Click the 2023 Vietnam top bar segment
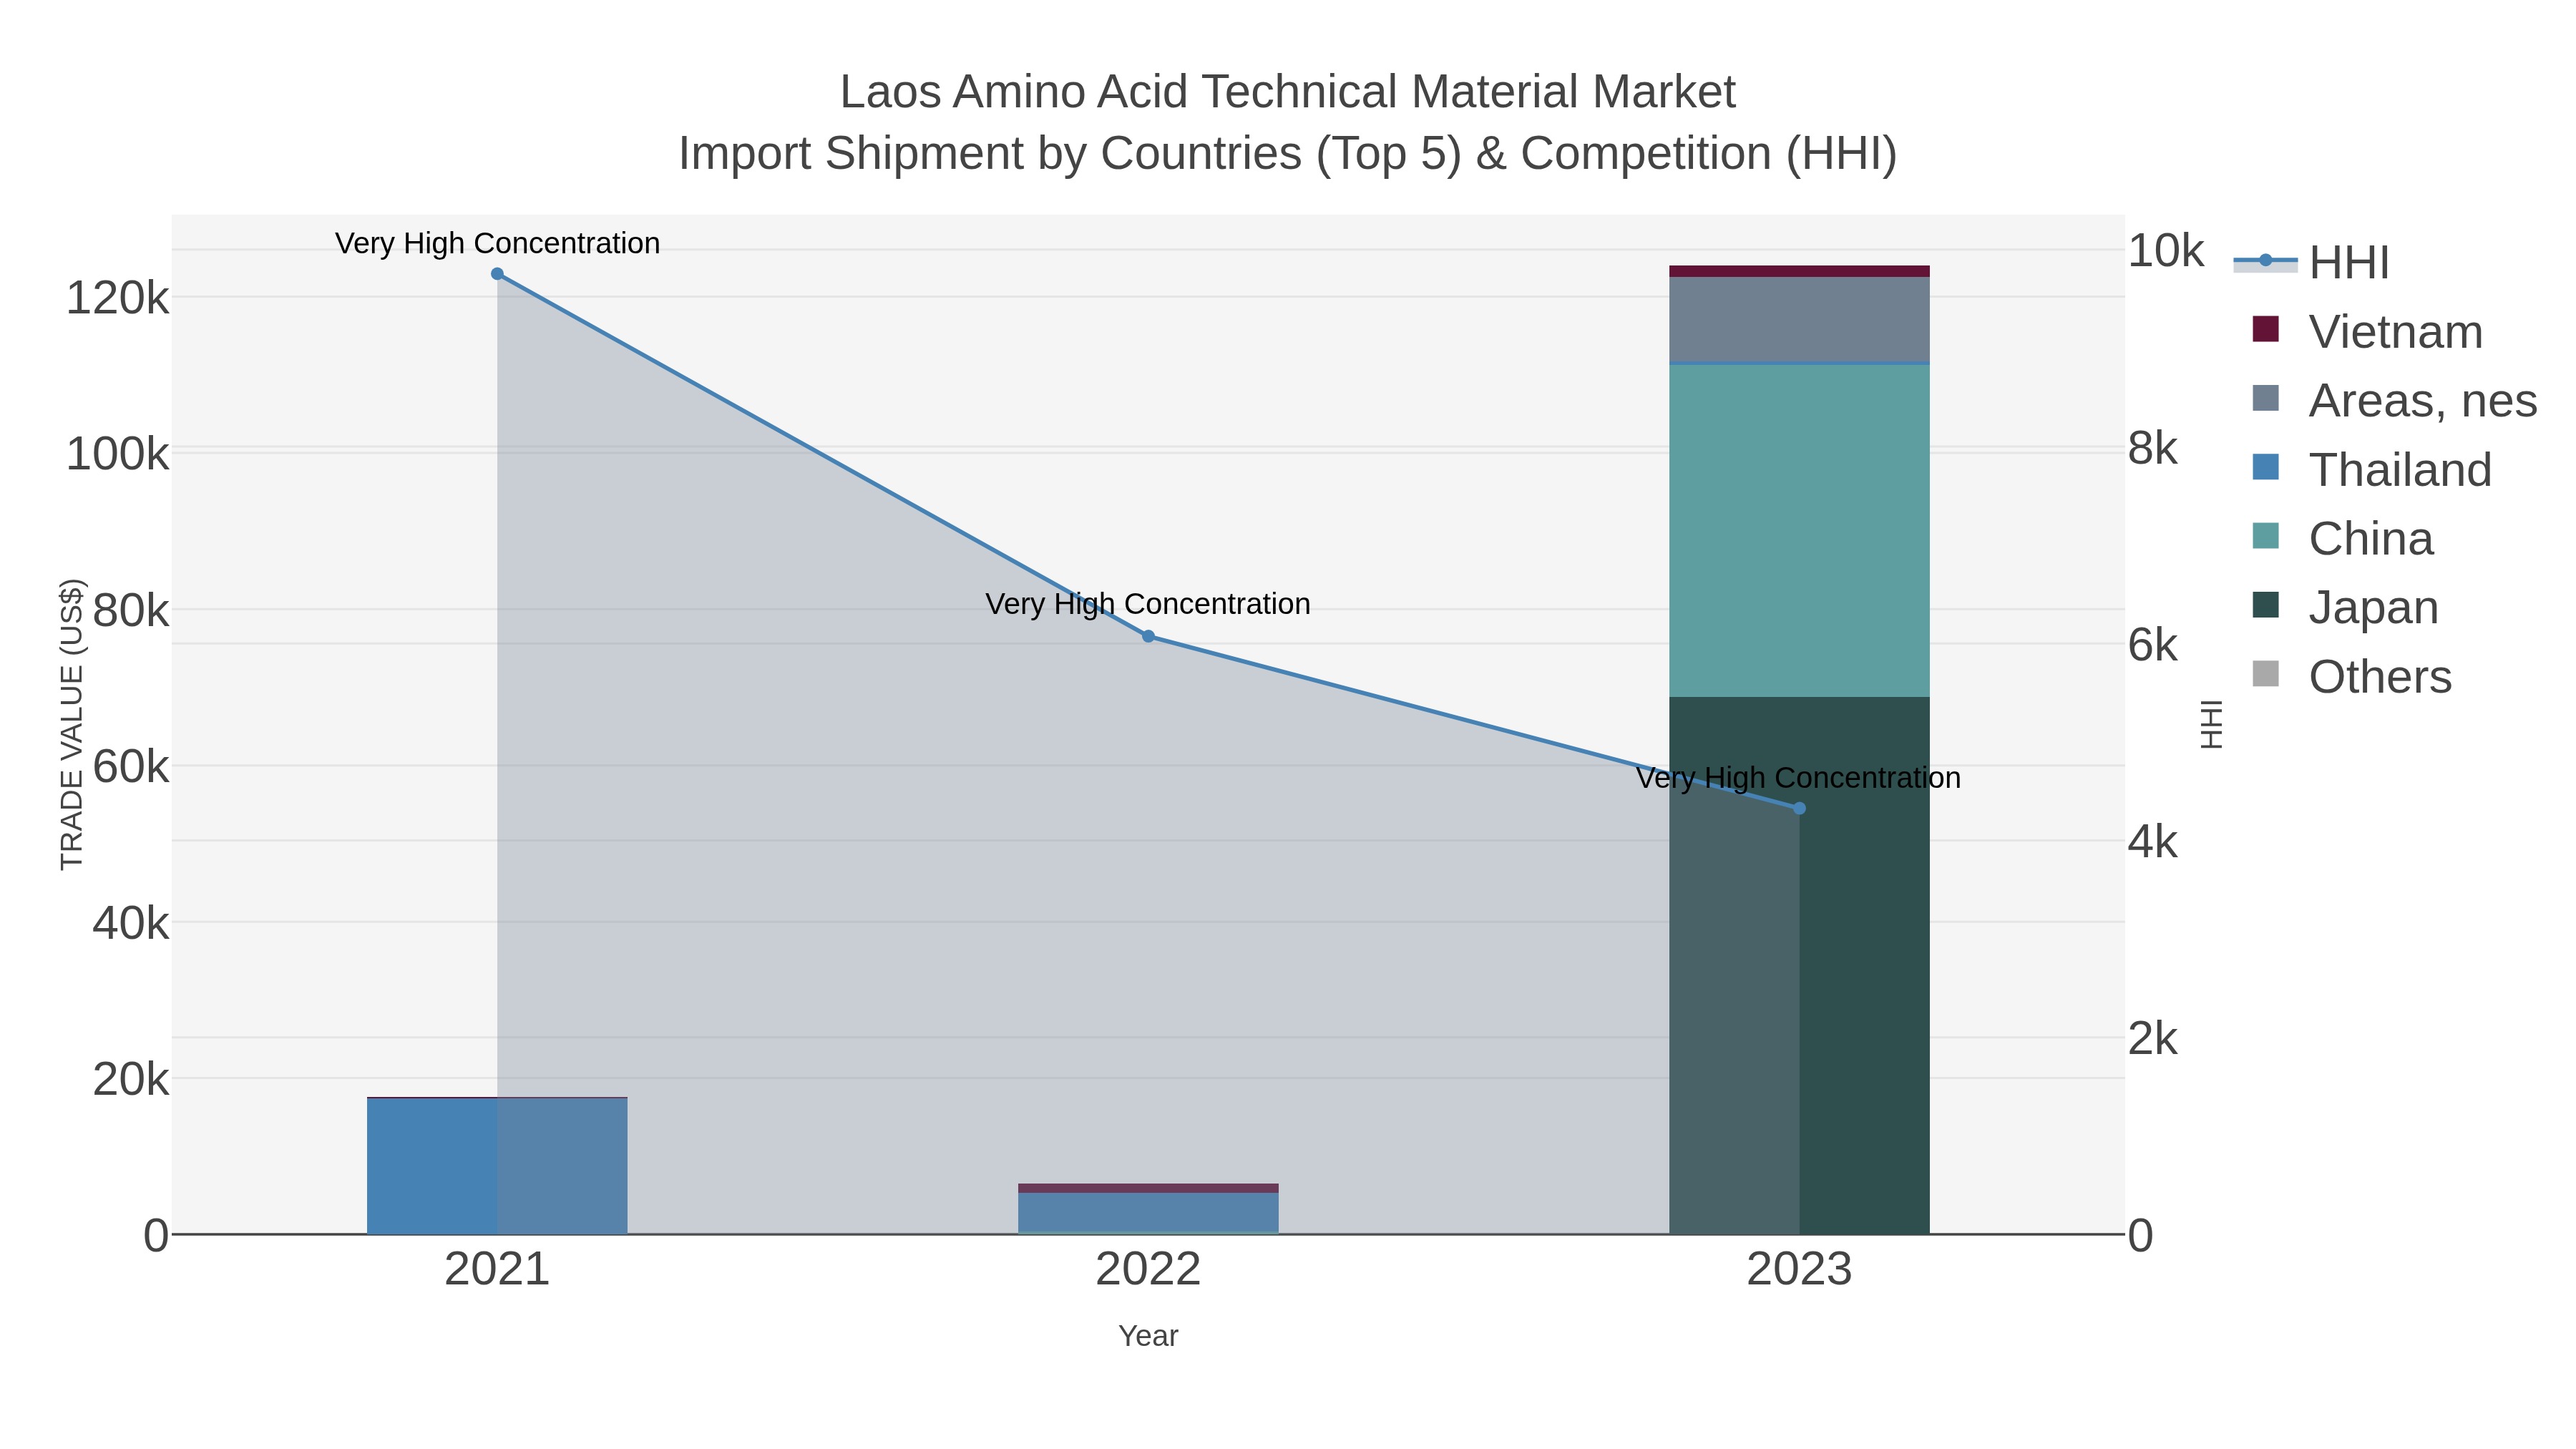The height and width of the screenshot is (1449, 2576). [1799, 271]
